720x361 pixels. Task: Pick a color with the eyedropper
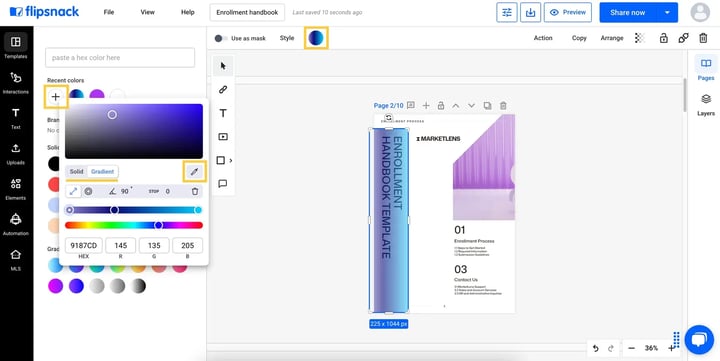[194, 172]
